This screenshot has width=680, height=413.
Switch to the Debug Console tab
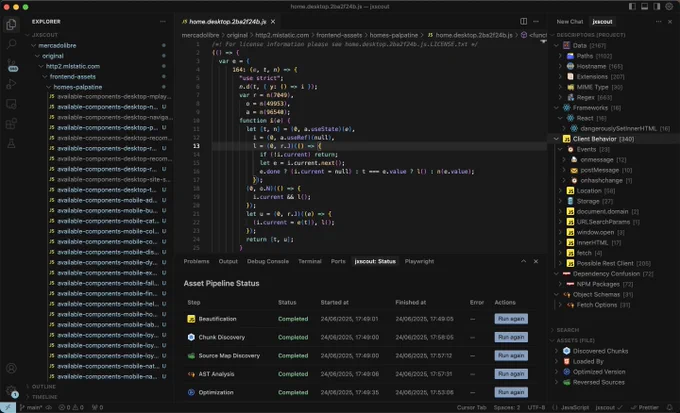[268, 261]
